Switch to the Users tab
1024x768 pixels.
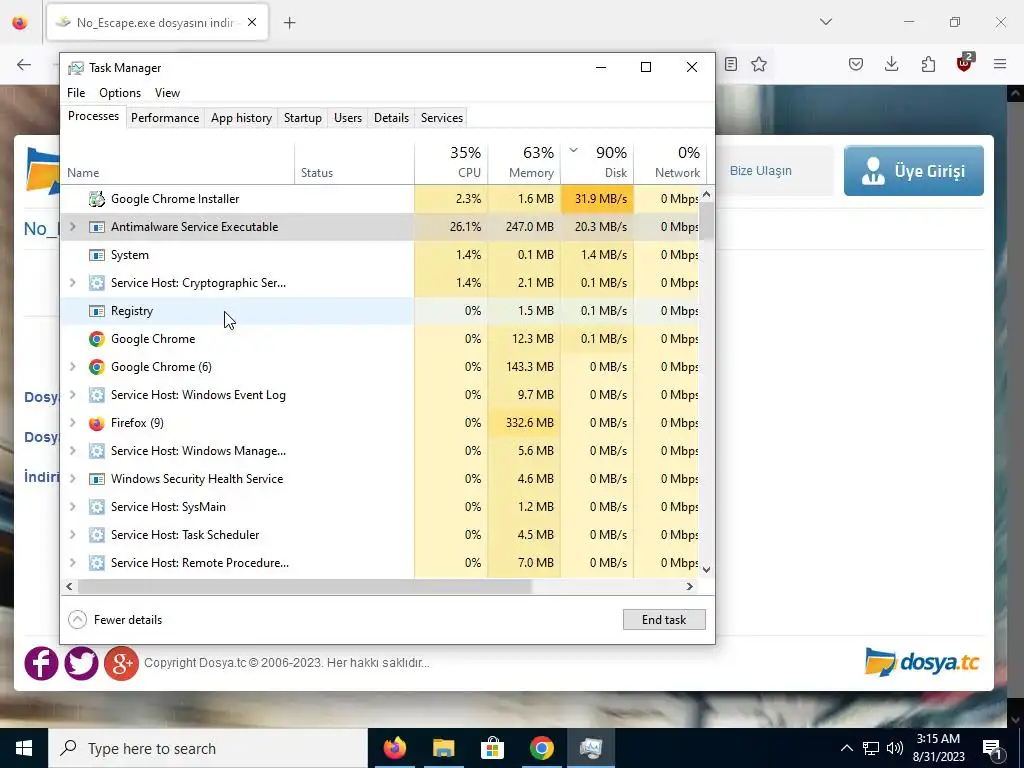pyautogui.click(x=347, y=118)
